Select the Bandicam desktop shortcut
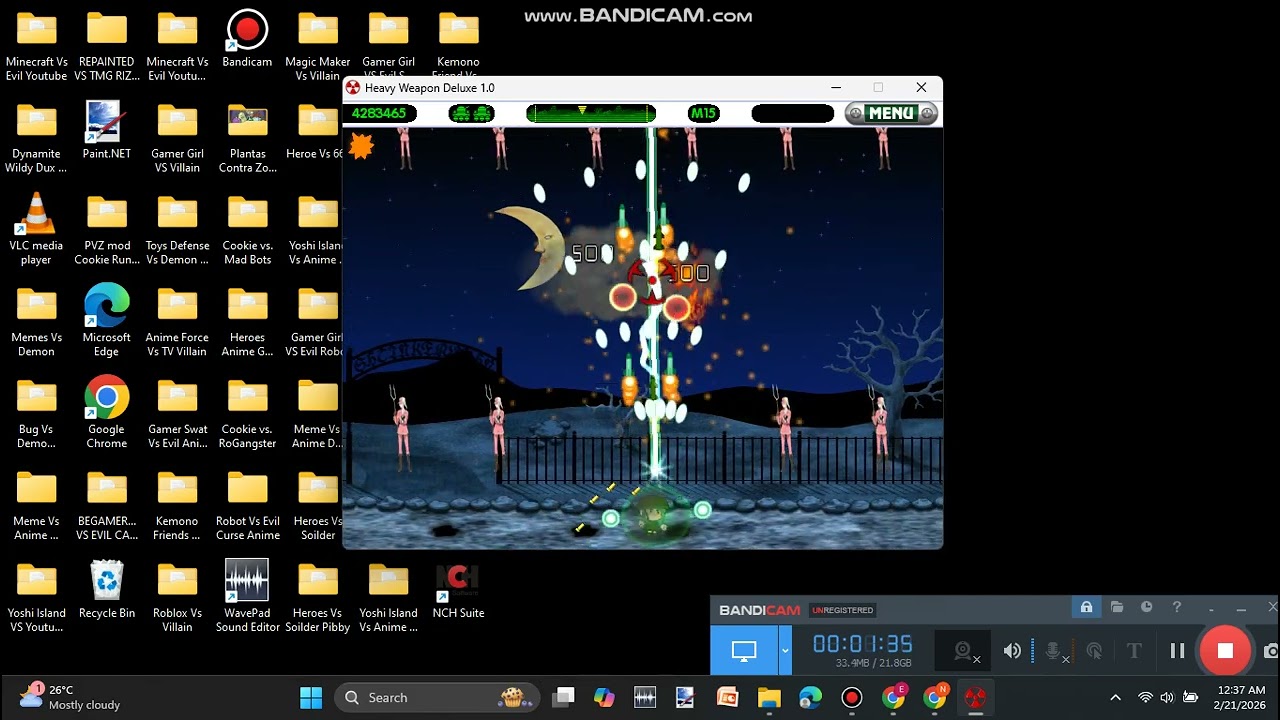 point(247,40)
